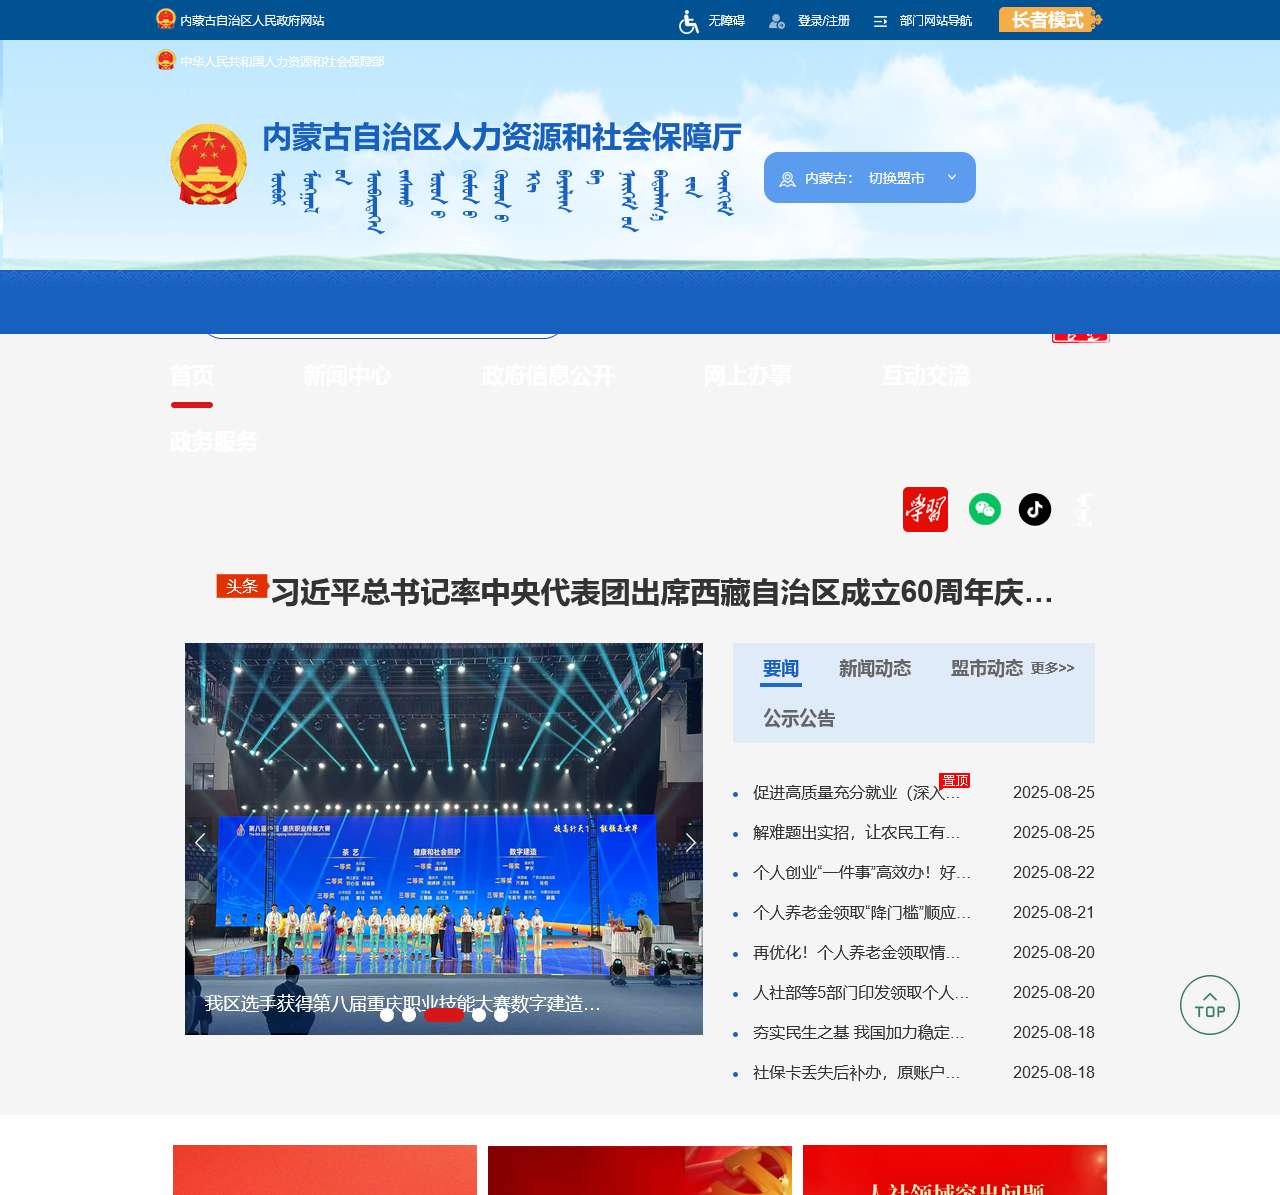Click the login/register user icon
Viewport: 1280px width, 1195px height.
(x=776, y=21)
